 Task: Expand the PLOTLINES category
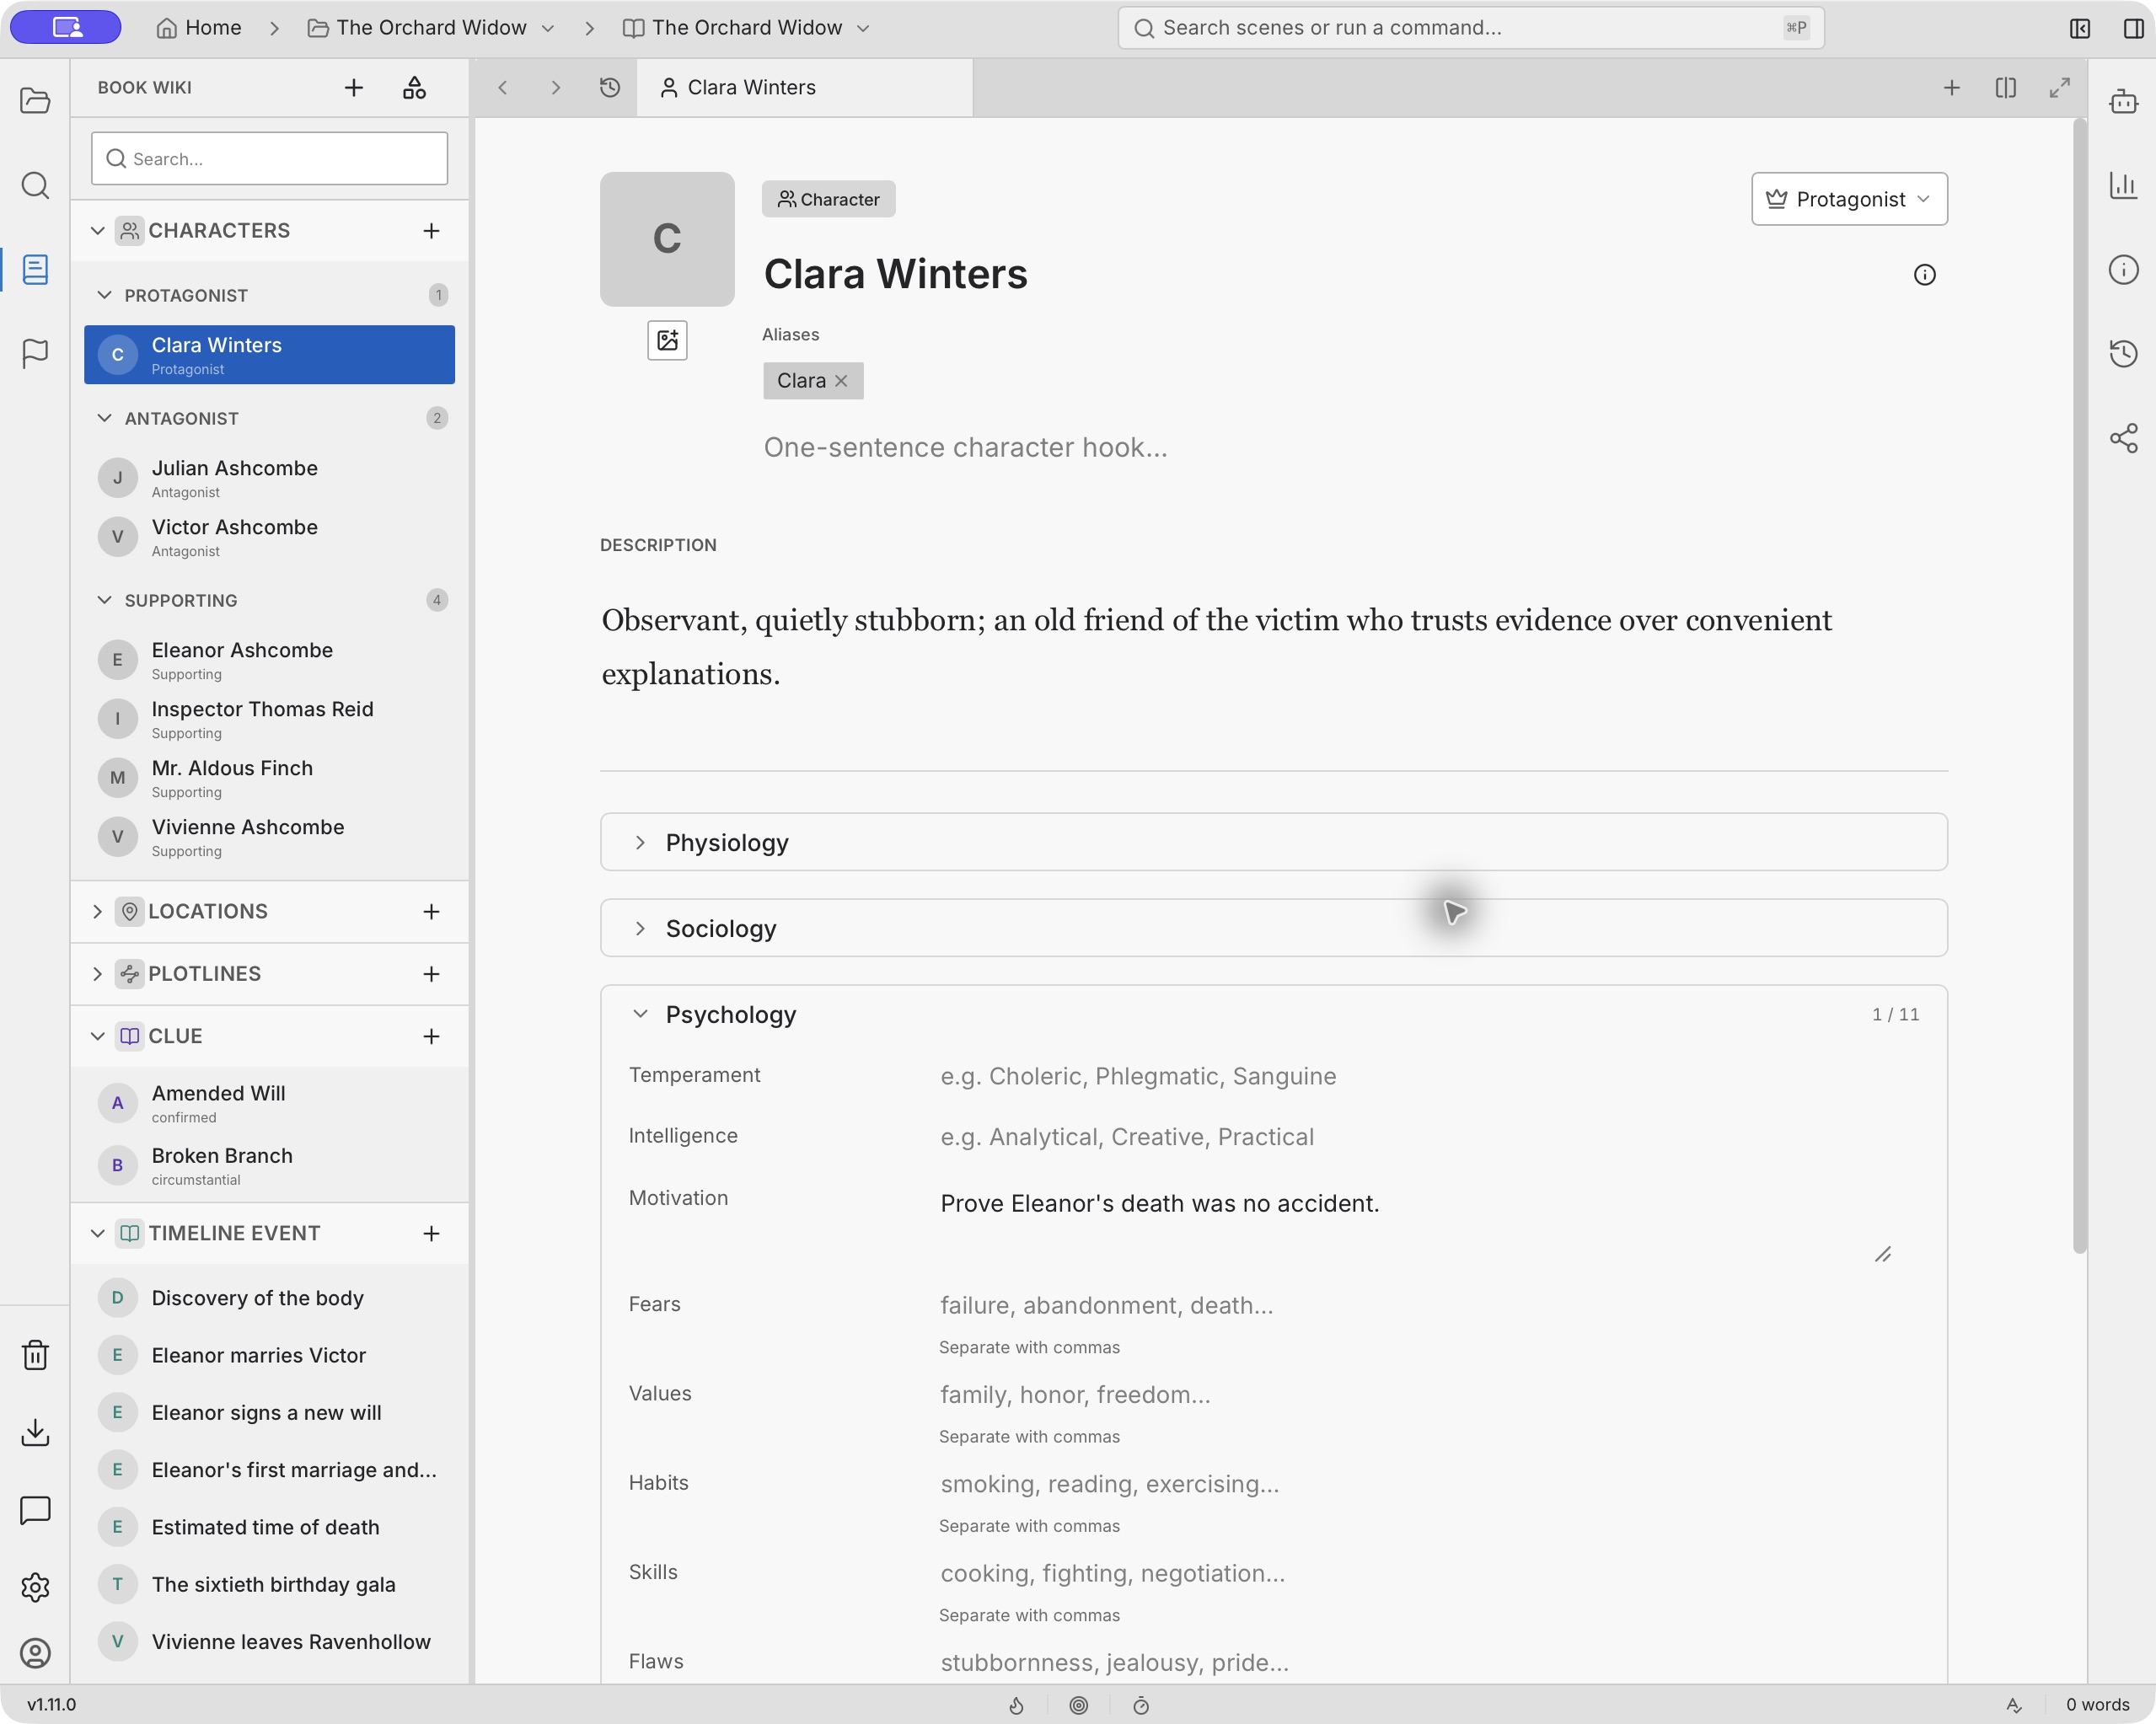tap(97, 974)
